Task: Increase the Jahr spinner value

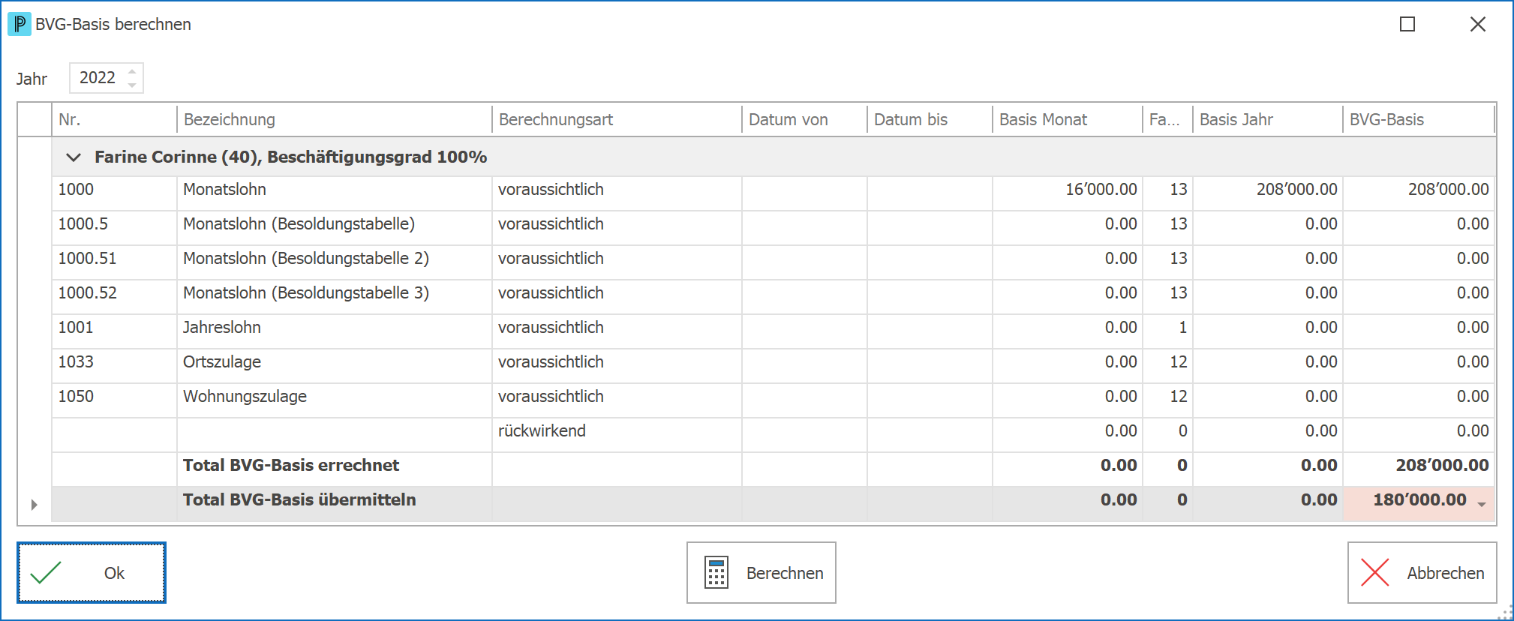Action: [132, 71]
